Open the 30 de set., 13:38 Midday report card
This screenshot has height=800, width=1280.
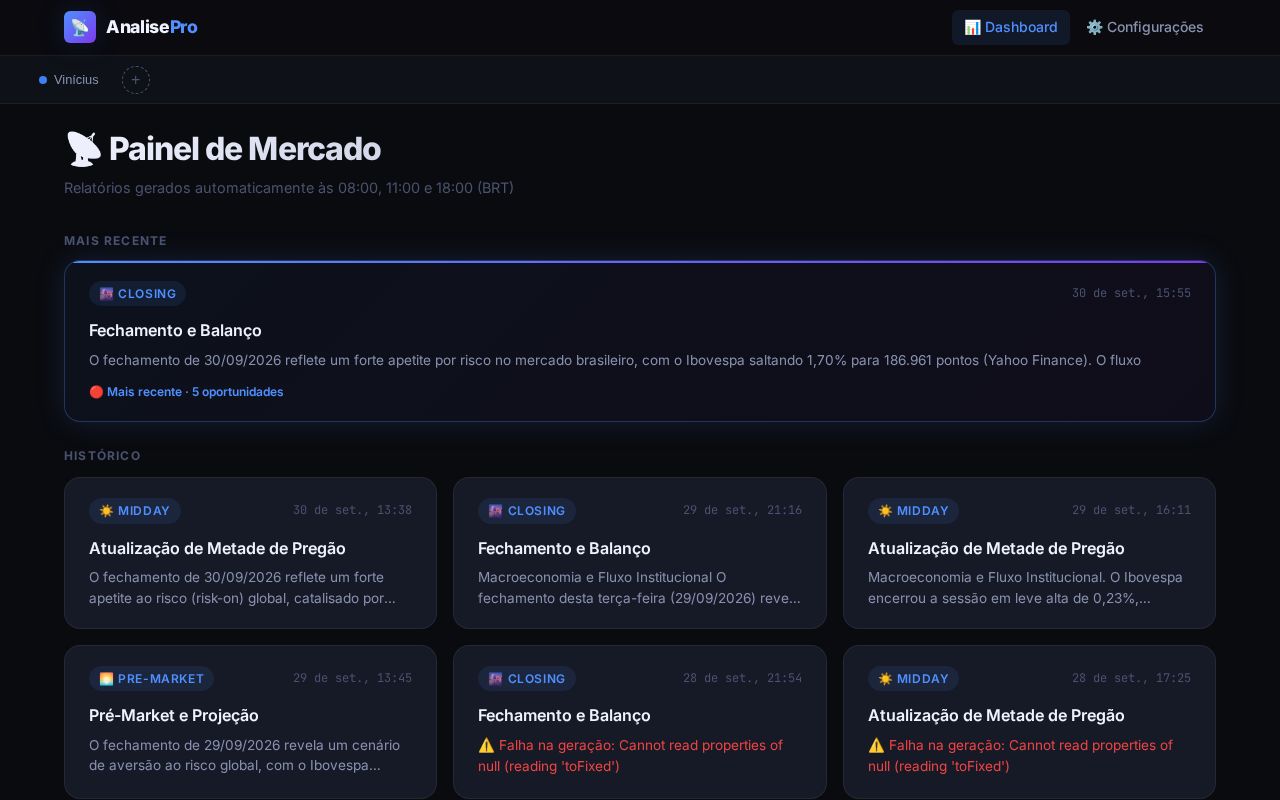(x=250, y=553)
